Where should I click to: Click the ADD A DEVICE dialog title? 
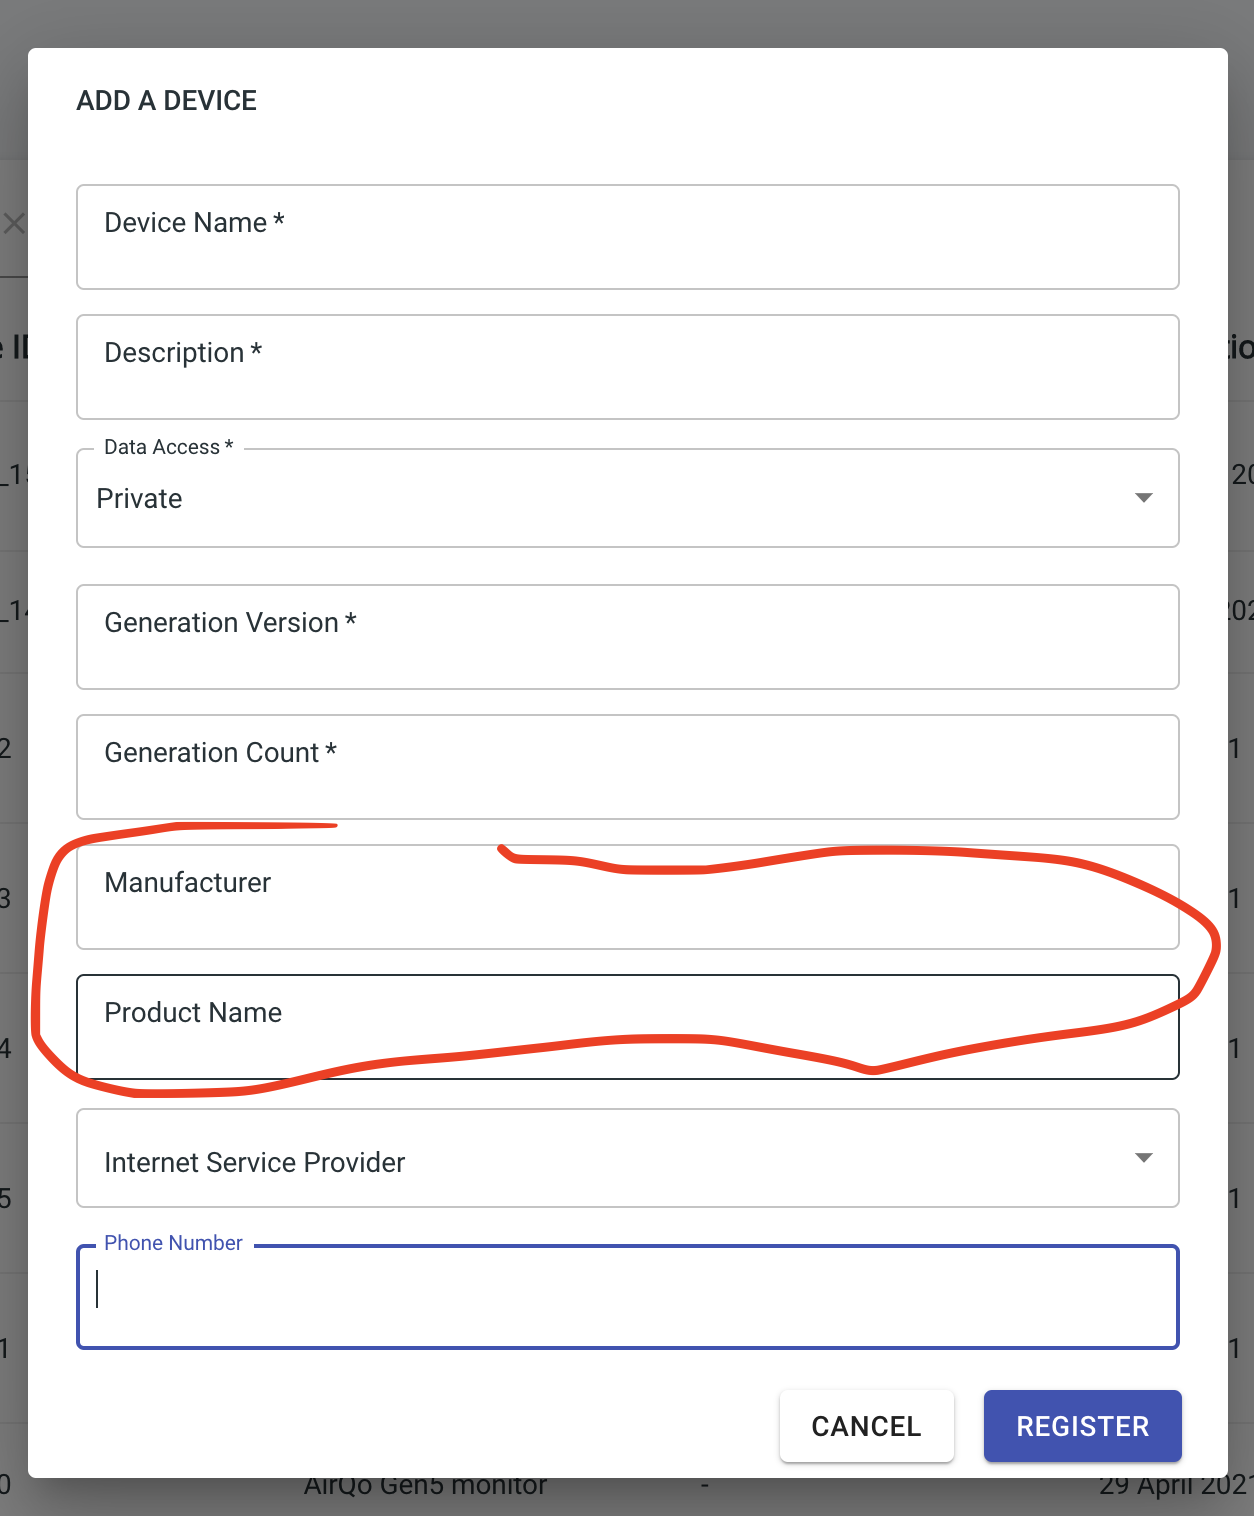(x=166, y=100)
